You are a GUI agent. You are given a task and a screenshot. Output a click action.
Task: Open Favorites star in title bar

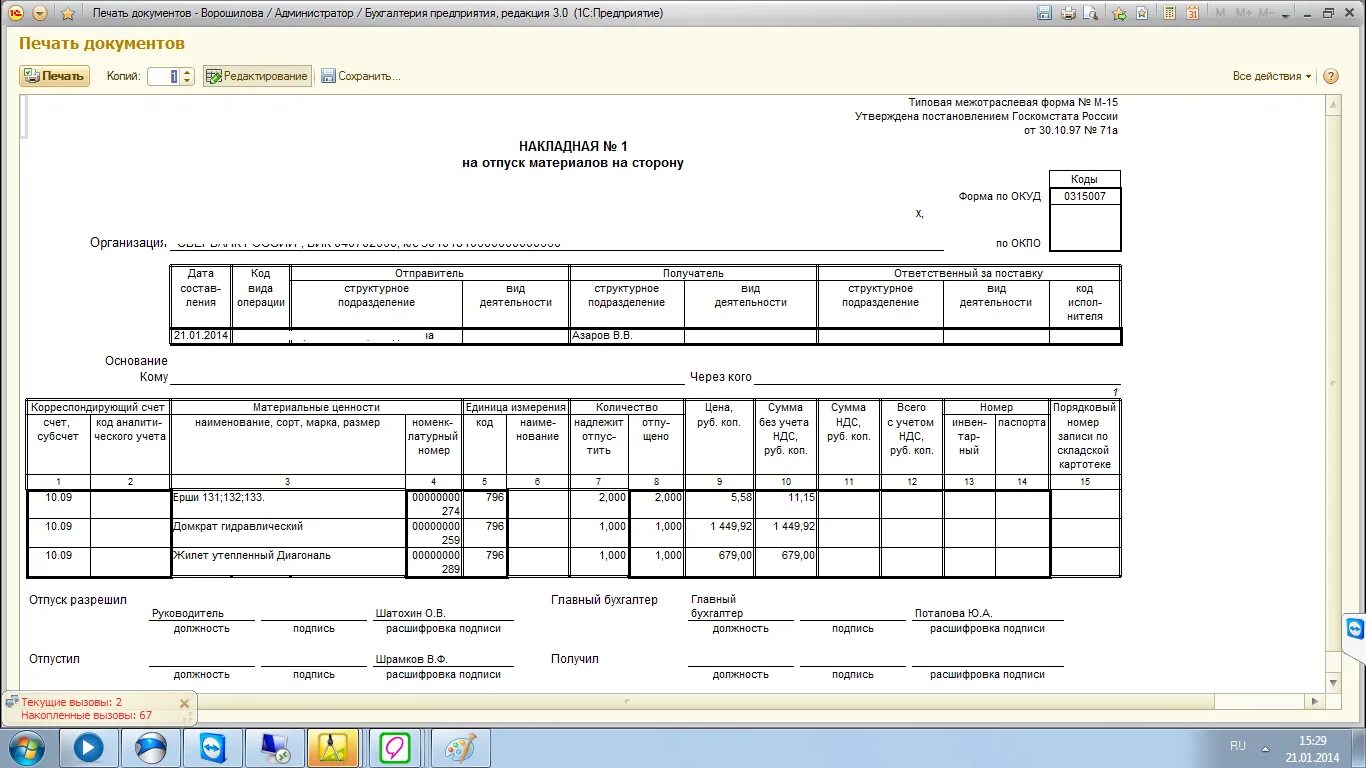click(x=68, y=13)
